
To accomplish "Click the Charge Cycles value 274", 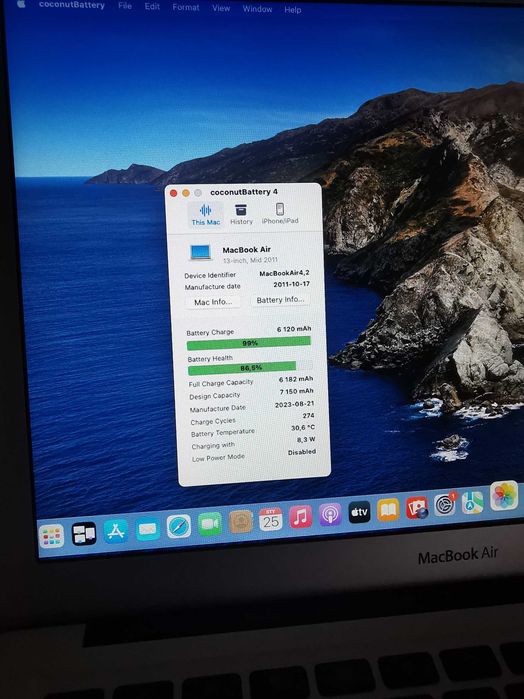I will (308, 415).
